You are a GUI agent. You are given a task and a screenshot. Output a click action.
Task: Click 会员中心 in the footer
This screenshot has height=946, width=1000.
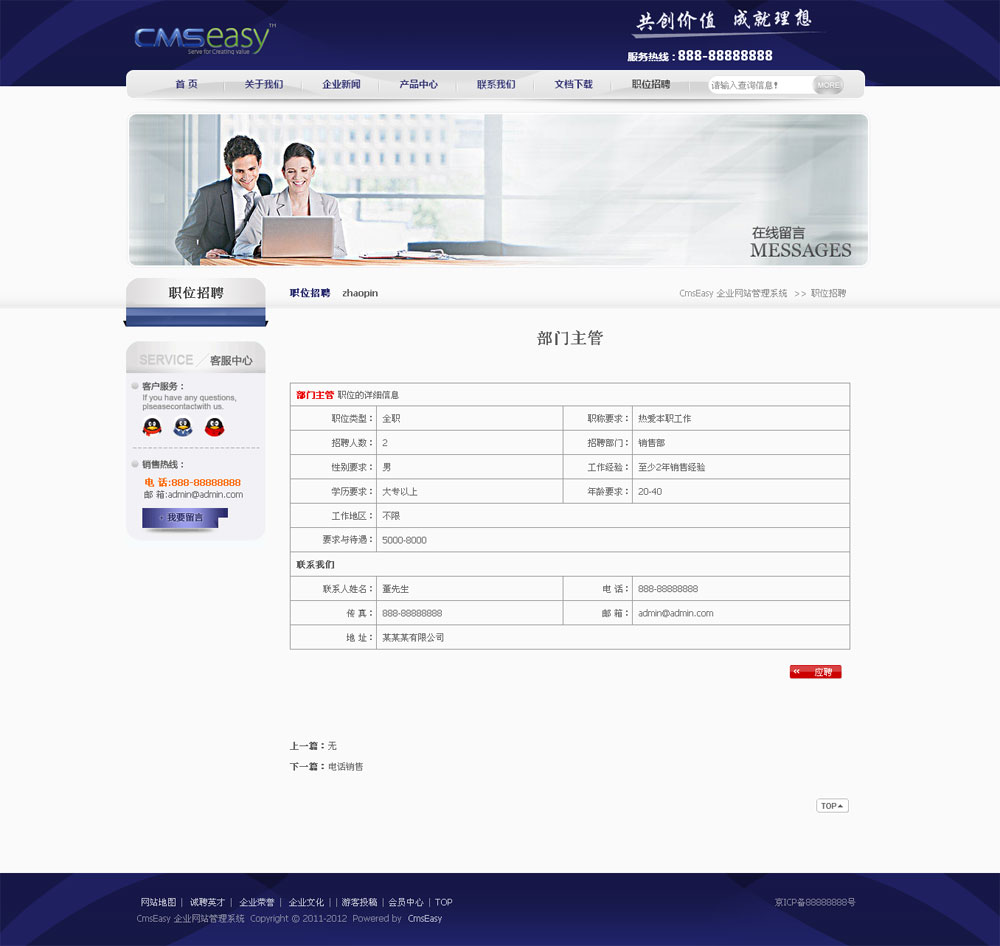405,902
